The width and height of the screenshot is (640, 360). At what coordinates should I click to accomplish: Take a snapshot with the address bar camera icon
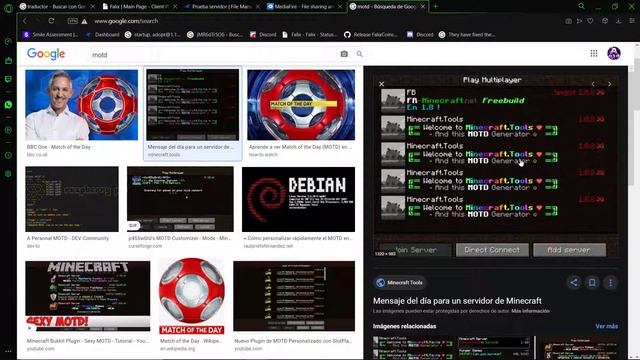[x=568, y=21]
